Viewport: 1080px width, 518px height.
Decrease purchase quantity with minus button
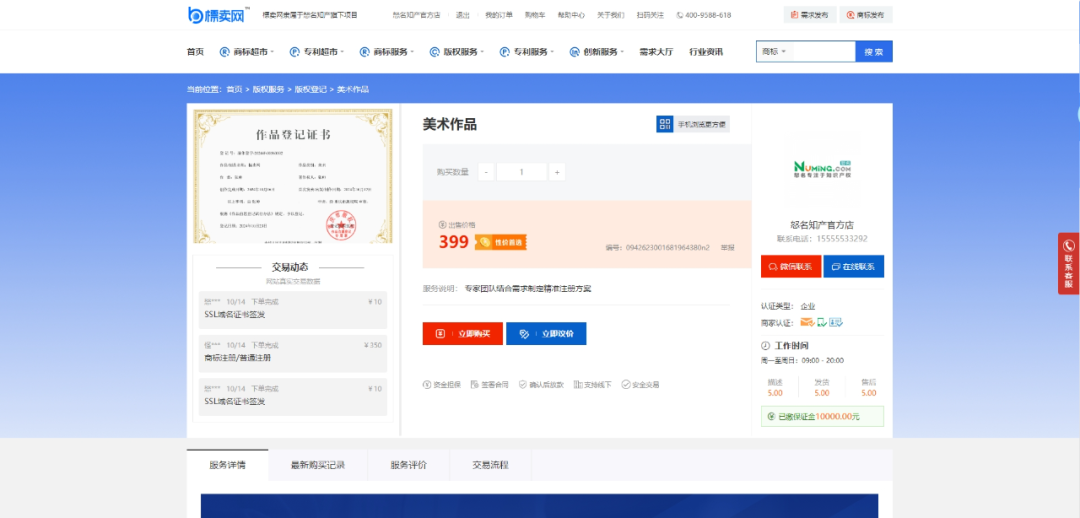click(486, 172)
